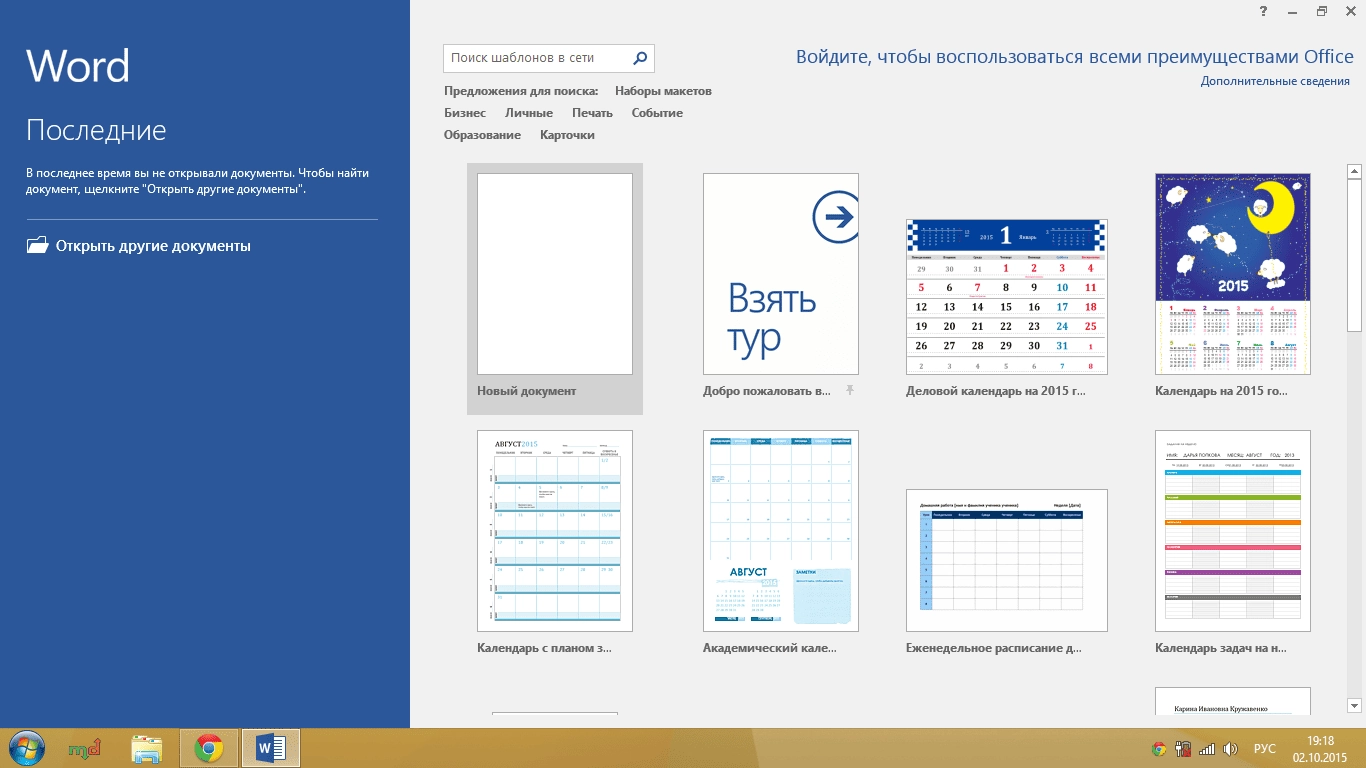
Task: Click the Последние heading
Action: [96, 130]
